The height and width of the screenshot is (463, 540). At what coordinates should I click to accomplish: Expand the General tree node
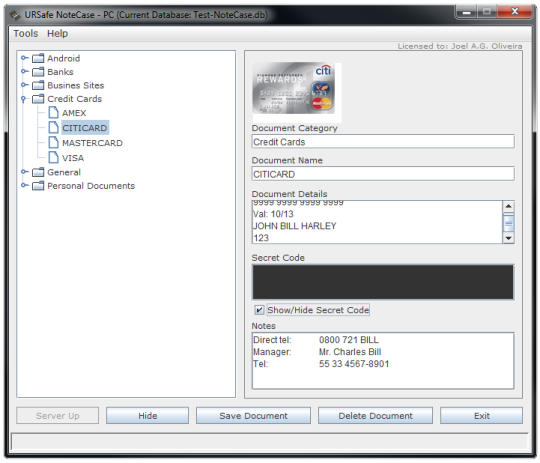click(x=24, y=172)
